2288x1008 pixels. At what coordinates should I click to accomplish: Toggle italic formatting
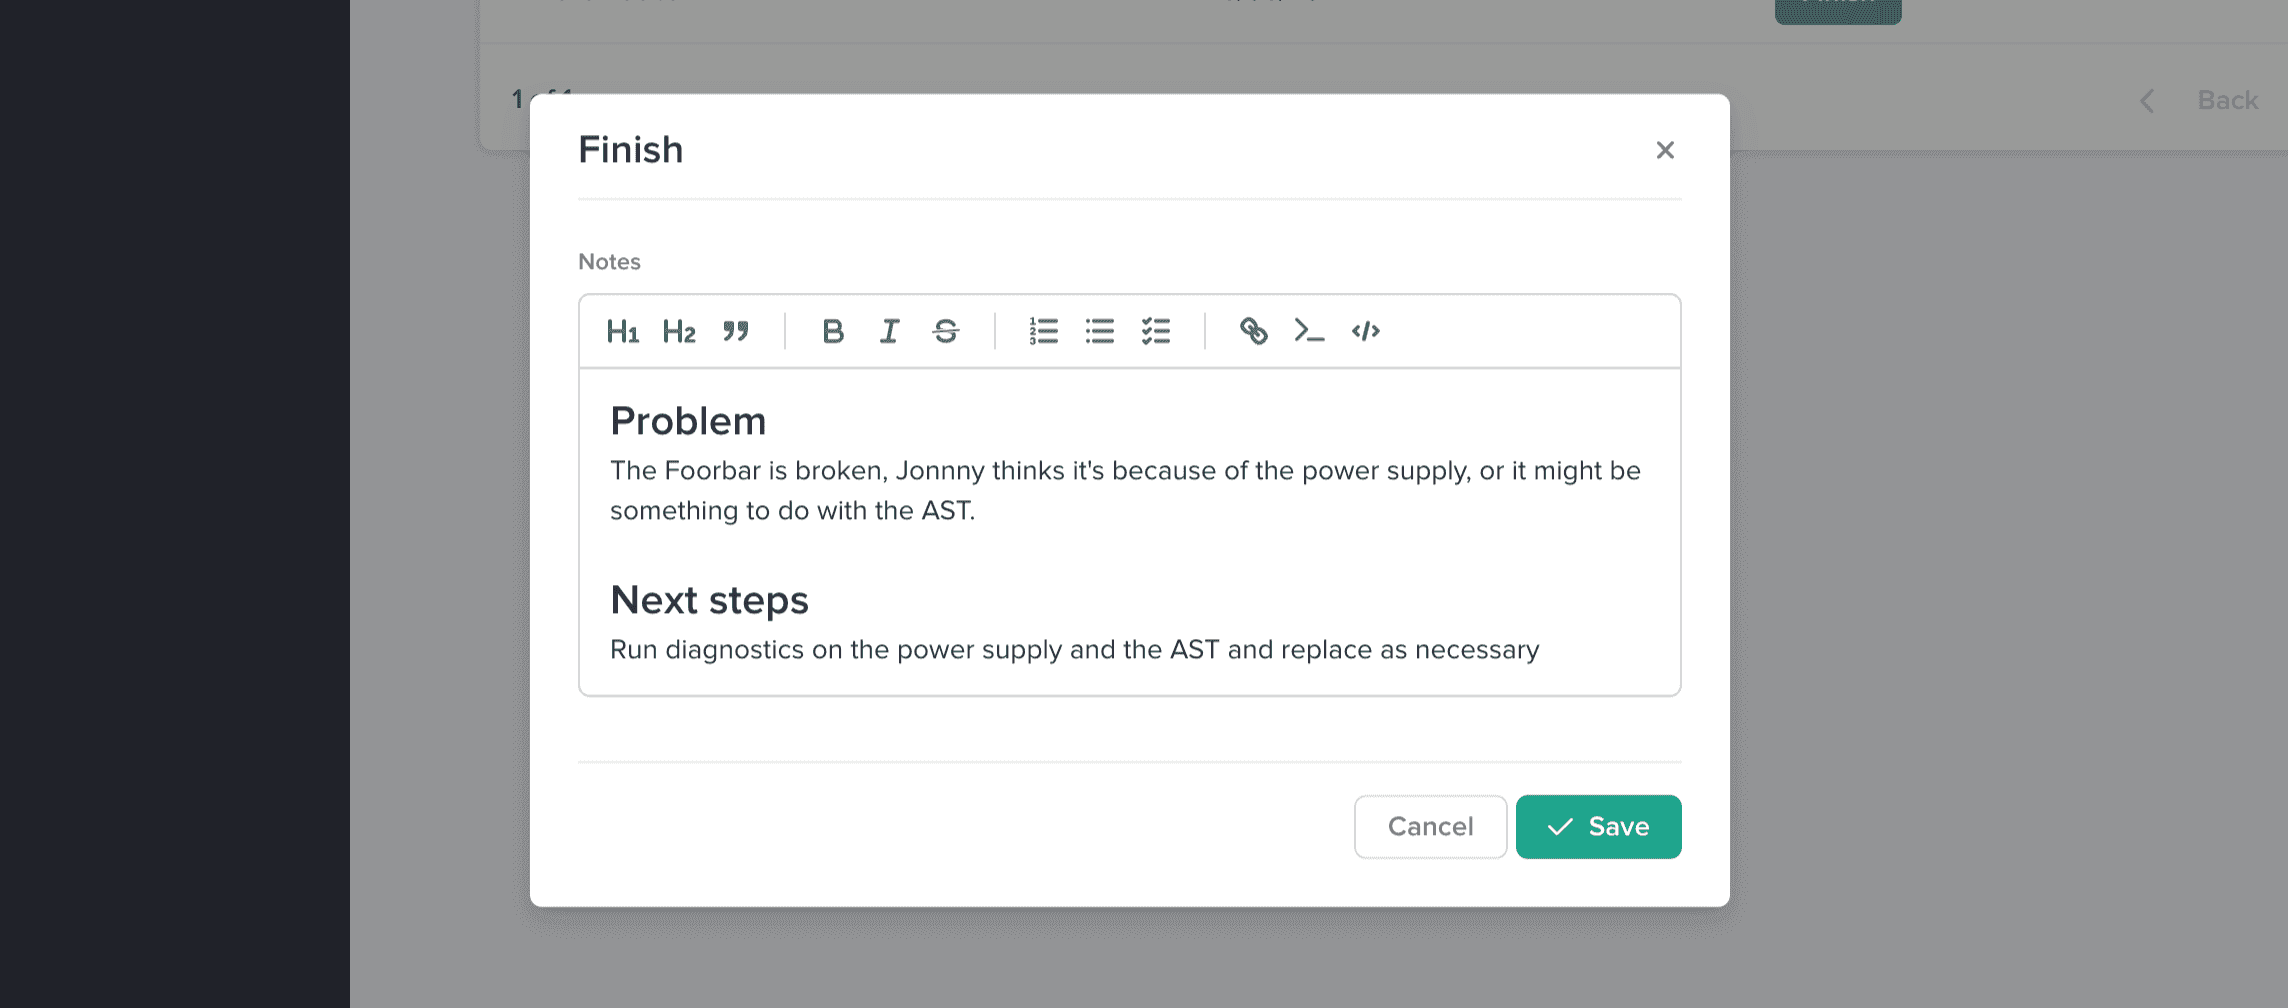point(889,331)
